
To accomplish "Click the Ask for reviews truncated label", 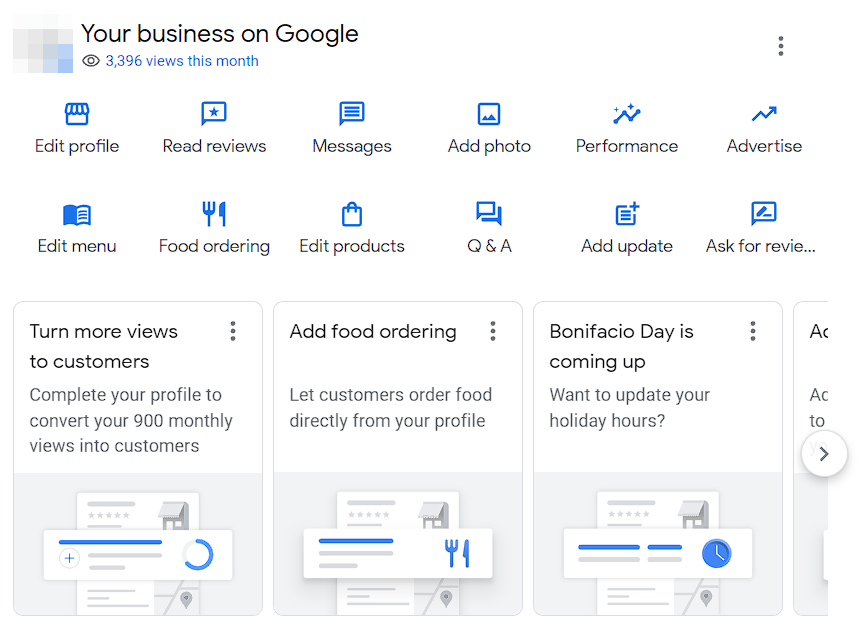I will click(x=760, y=246).
